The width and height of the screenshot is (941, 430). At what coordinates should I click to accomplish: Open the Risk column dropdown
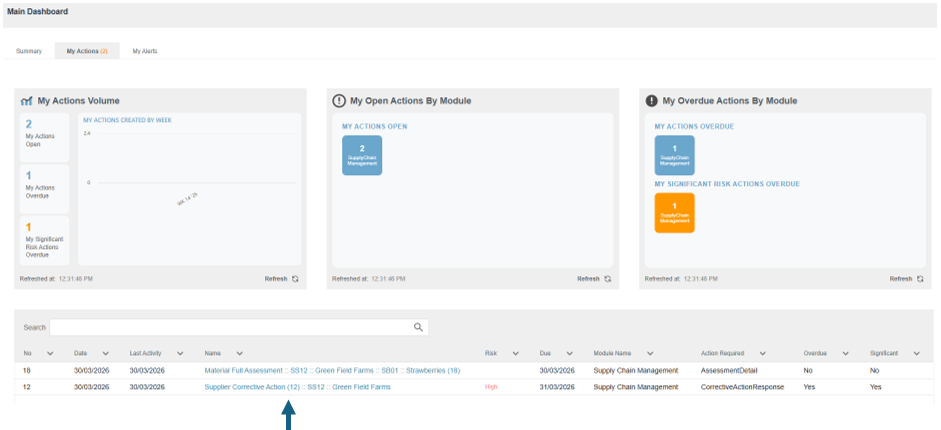coord(514,354)
